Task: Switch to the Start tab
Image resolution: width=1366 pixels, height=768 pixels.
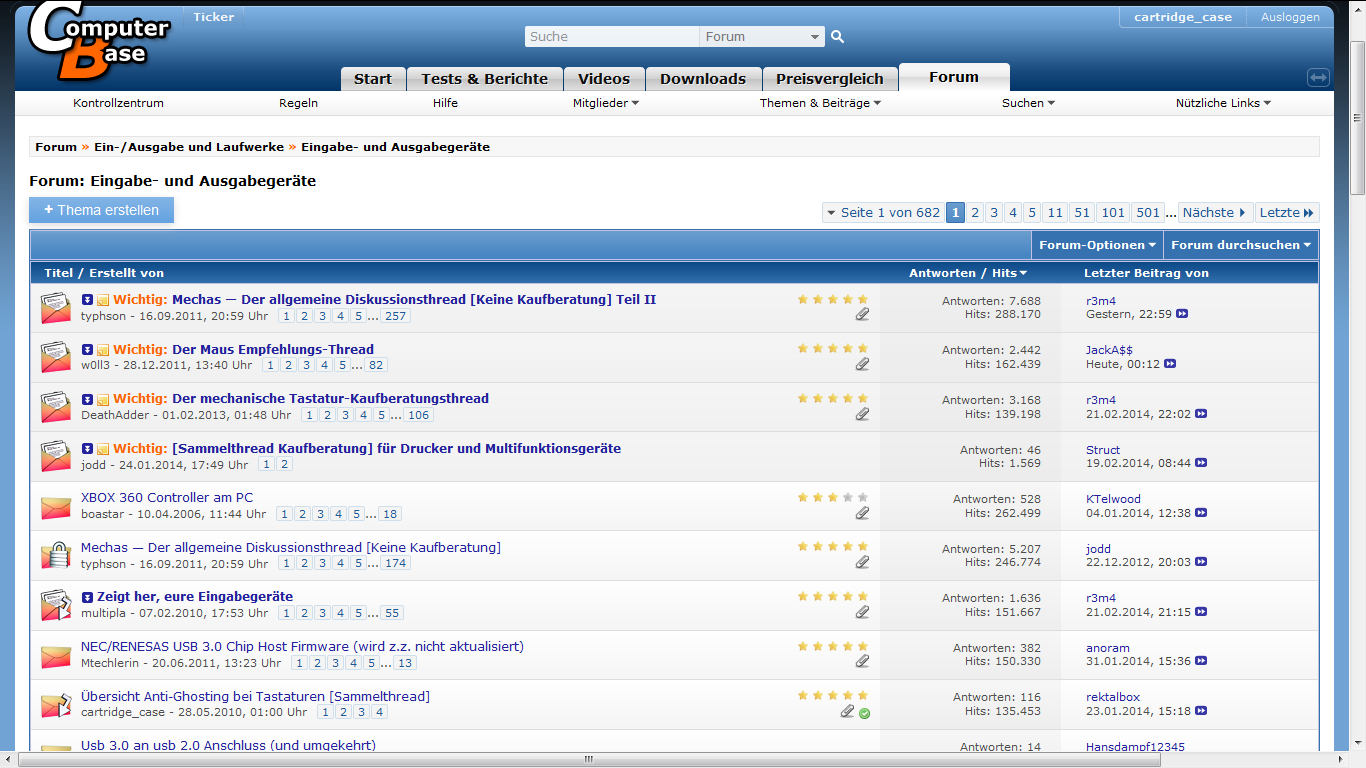Action: (373, 79)
